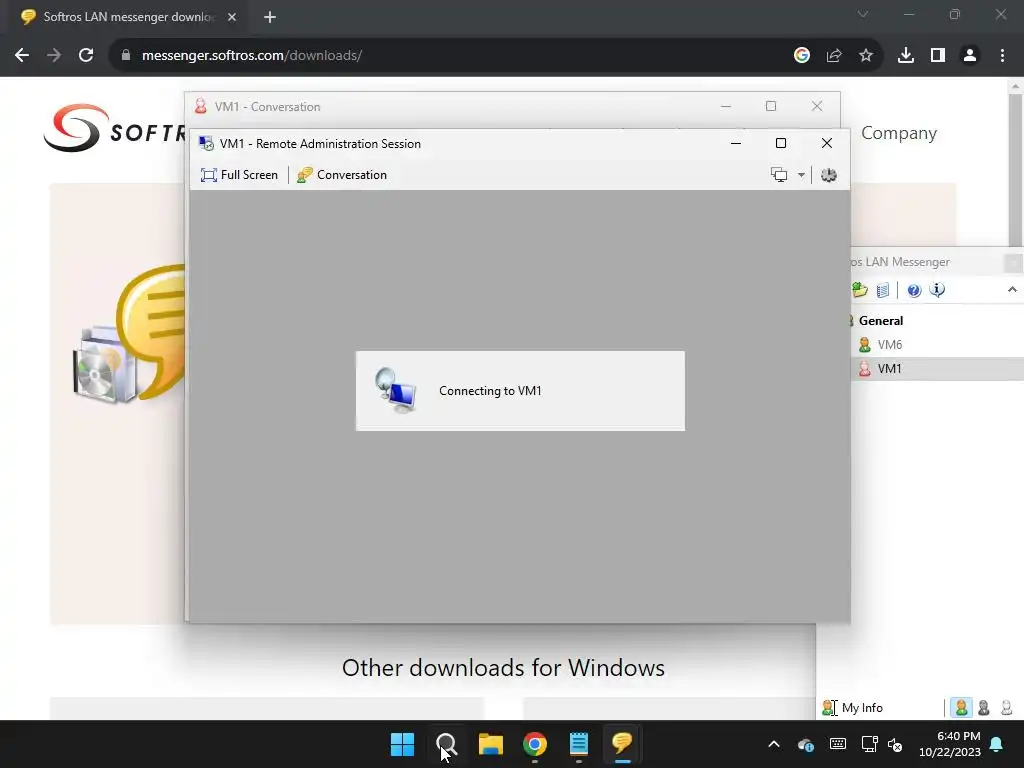Screen dimensions: 1024x768
Task: Reload the Softros downloads page
Action: click(86, 56)
